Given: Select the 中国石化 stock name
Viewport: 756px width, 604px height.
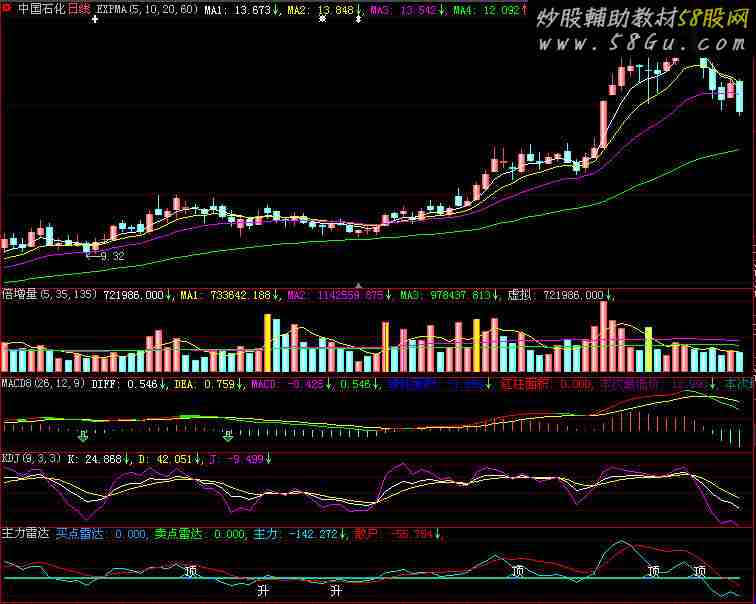Looking at the screenshot, I should [41, 9].
